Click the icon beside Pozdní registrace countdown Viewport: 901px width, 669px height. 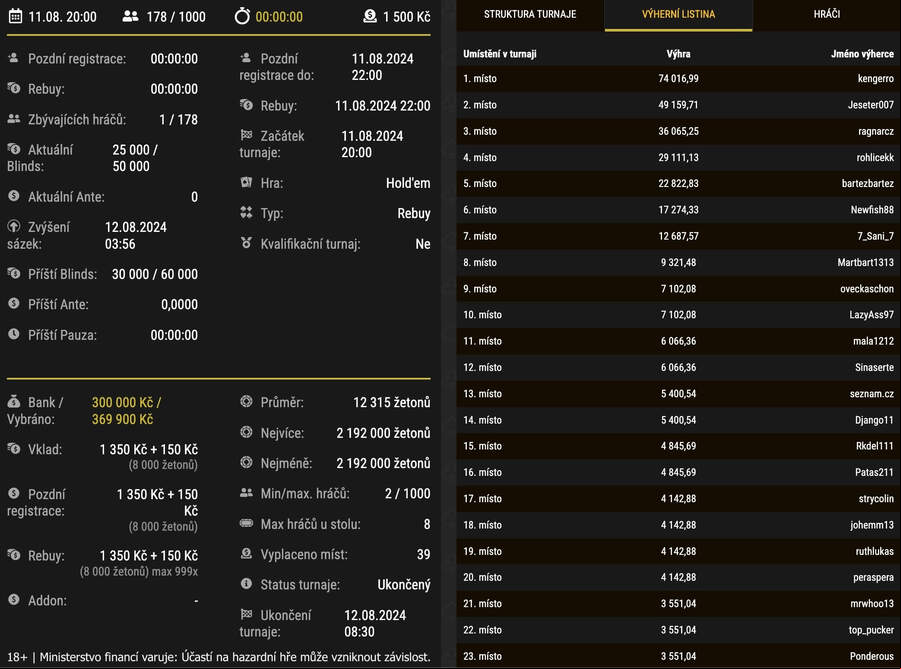[14, 58]
